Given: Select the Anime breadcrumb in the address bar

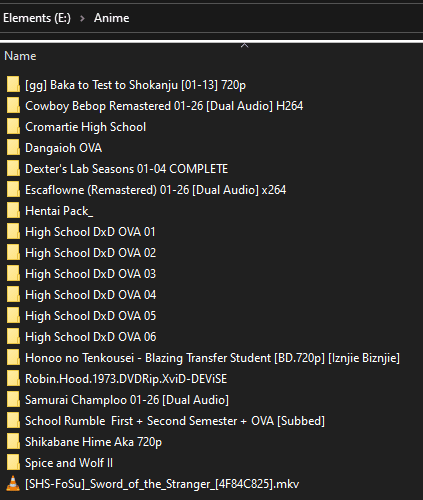Looking at the screenshot, I should (111, 18).
